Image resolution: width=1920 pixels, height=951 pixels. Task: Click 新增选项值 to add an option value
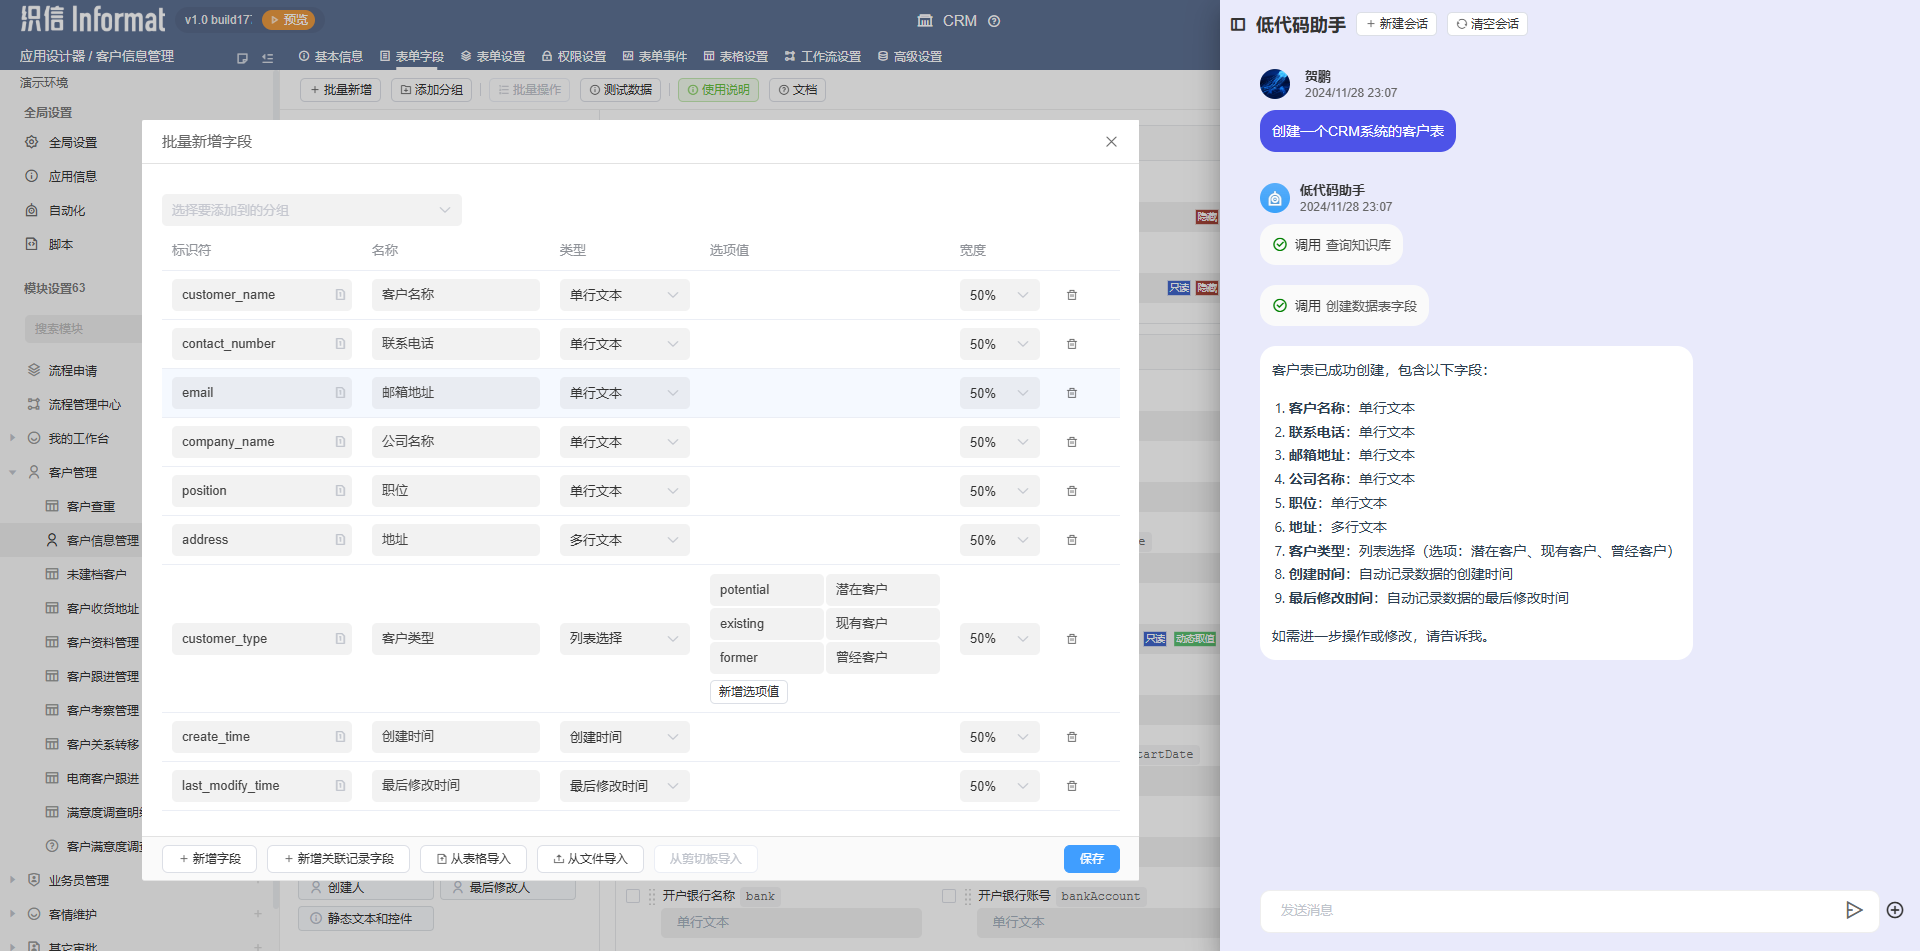(x=748, y=691)
